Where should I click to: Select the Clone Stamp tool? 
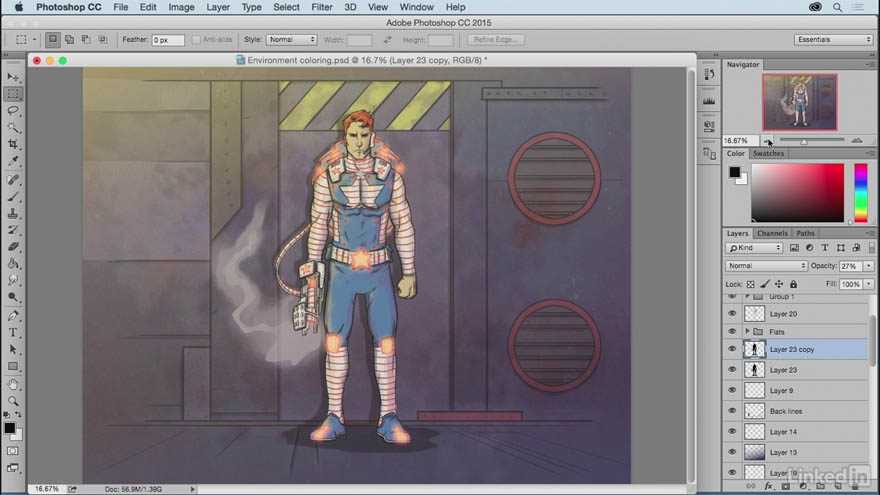coord(13,213)
